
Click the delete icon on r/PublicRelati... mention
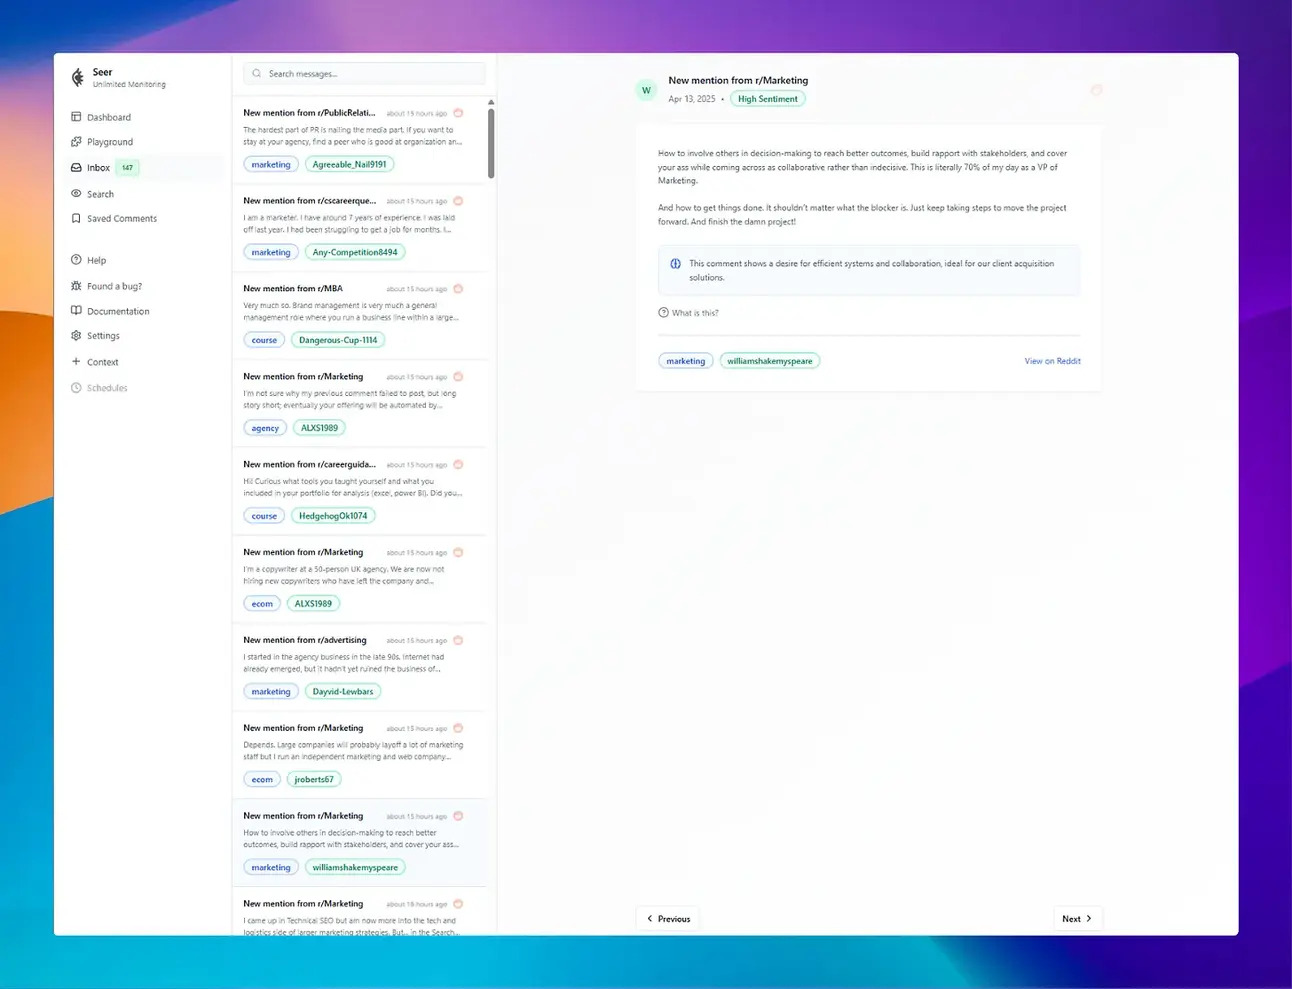pyautogui.click(x=458, y=113)
